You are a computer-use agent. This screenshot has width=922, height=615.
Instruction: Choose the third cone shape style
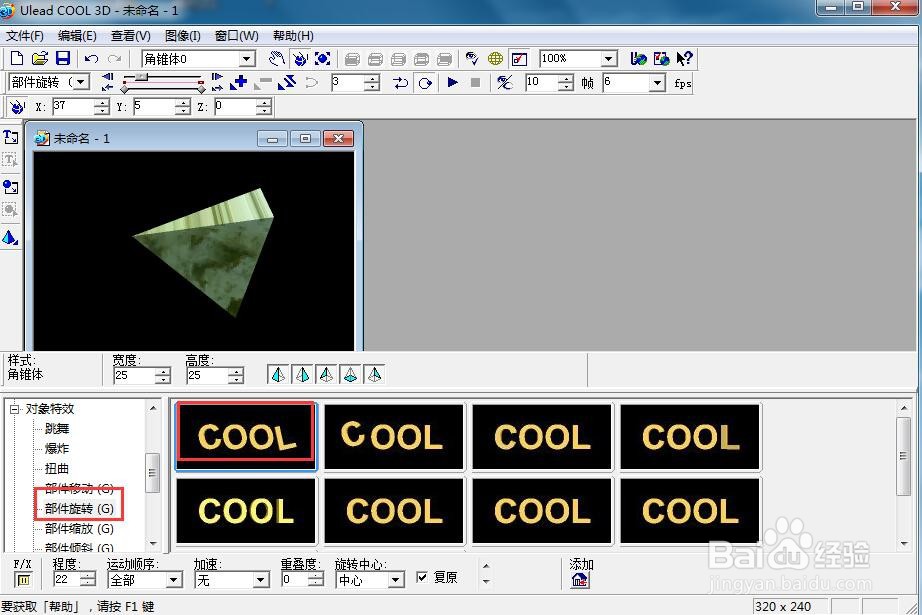pos(326,375)
